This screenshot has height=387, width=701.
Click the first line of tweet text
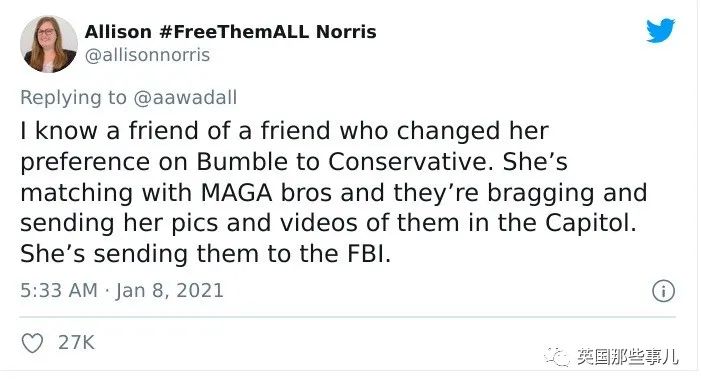pos(284,131)
